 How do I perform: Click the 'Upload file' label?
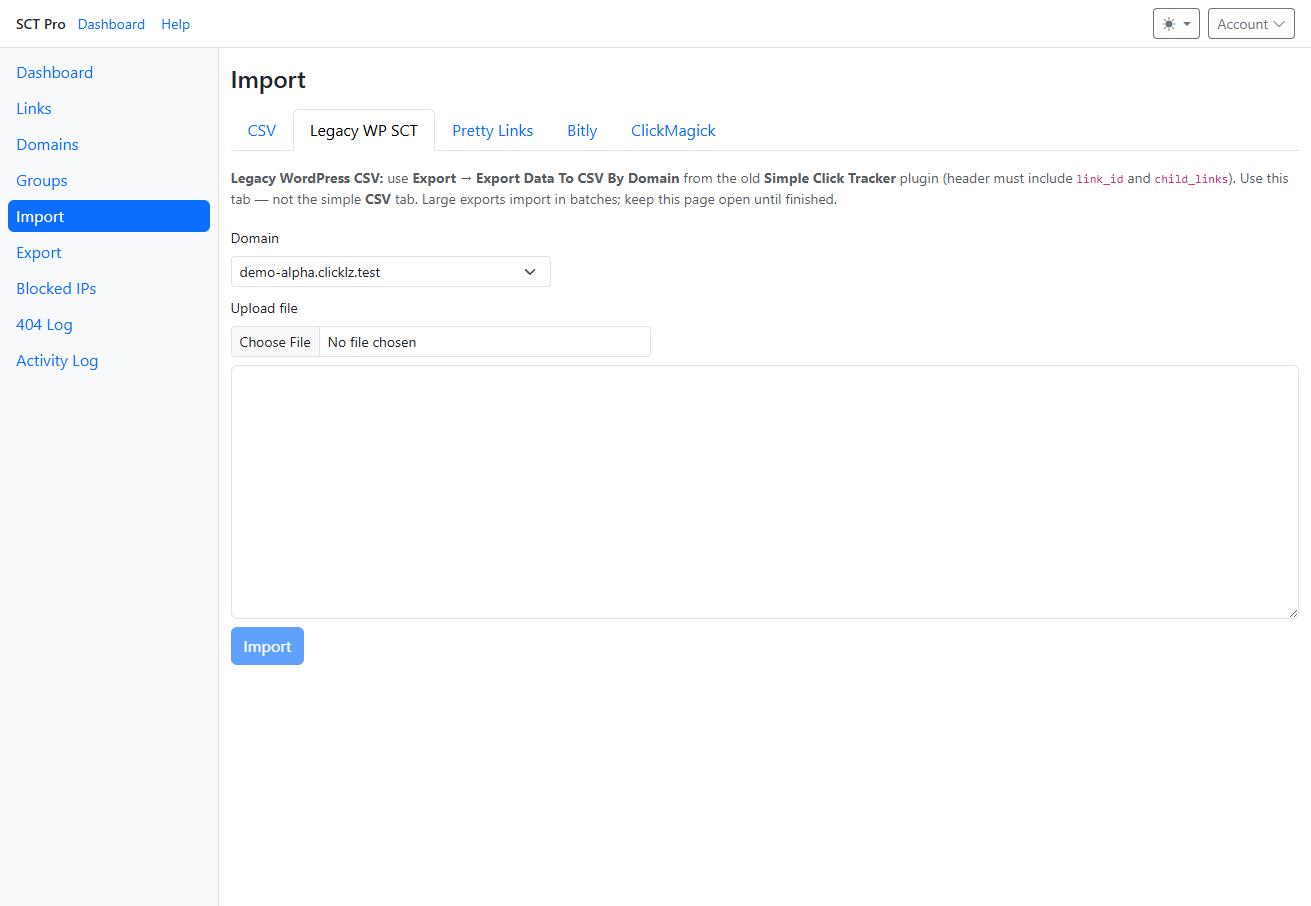point(264,308)
